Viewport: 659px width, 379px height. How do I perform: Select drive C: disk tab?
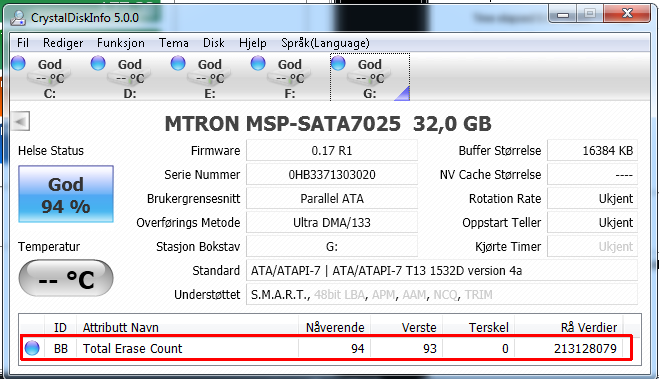tap(50, 78)
